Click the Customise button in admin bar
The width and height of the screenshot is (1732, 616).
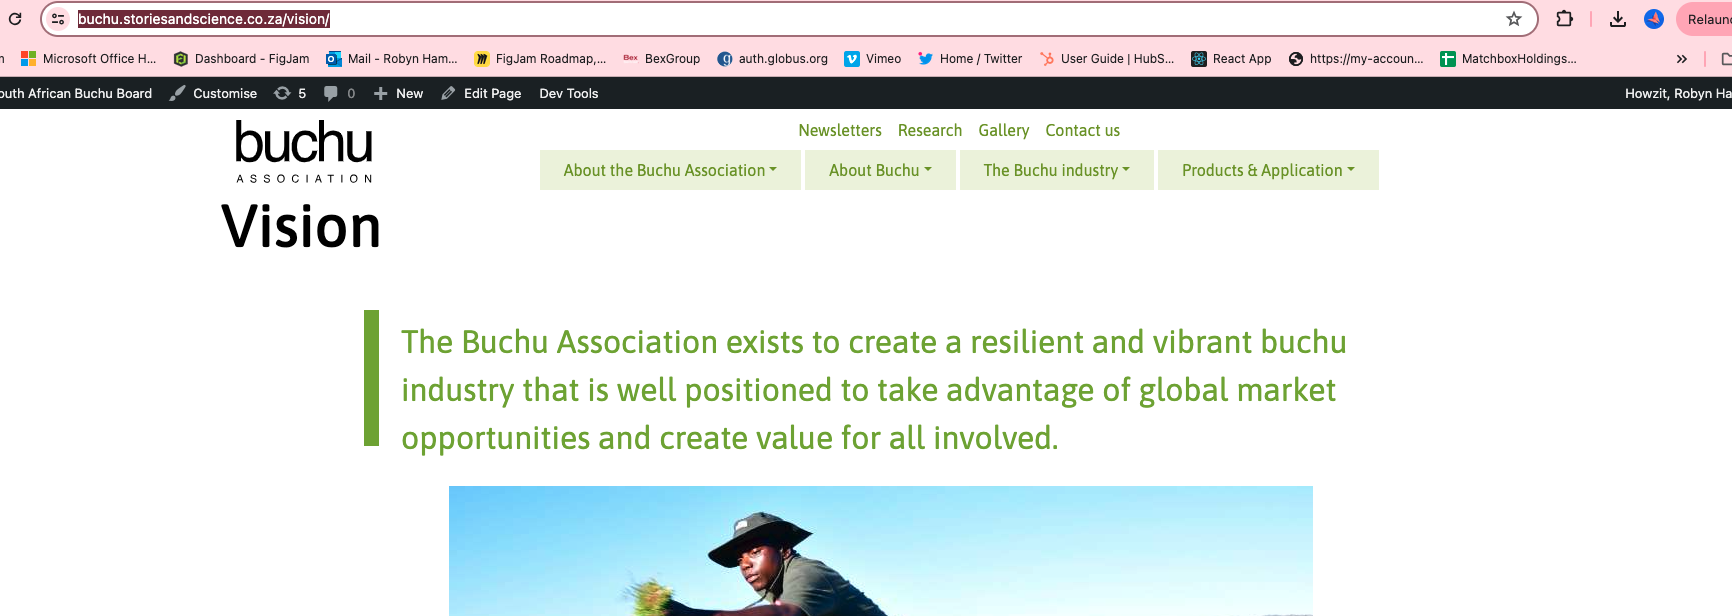point(214,93)
